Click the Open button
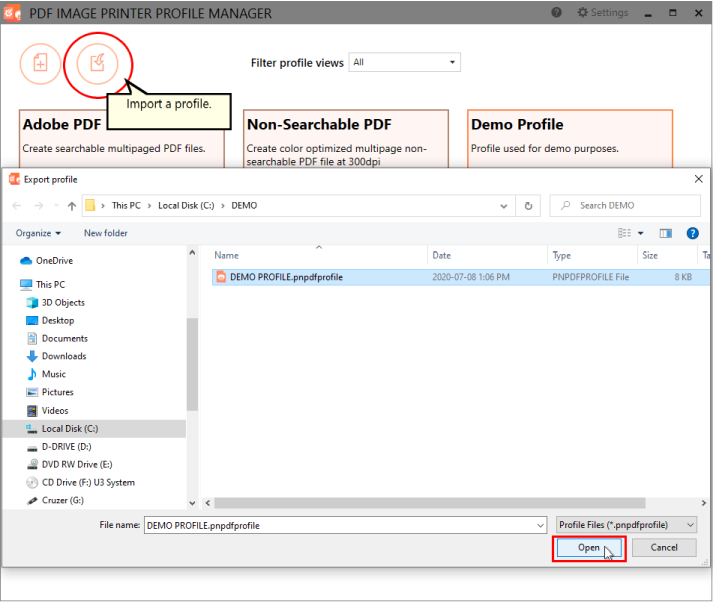713x602 pixels. tap(589, 548)
